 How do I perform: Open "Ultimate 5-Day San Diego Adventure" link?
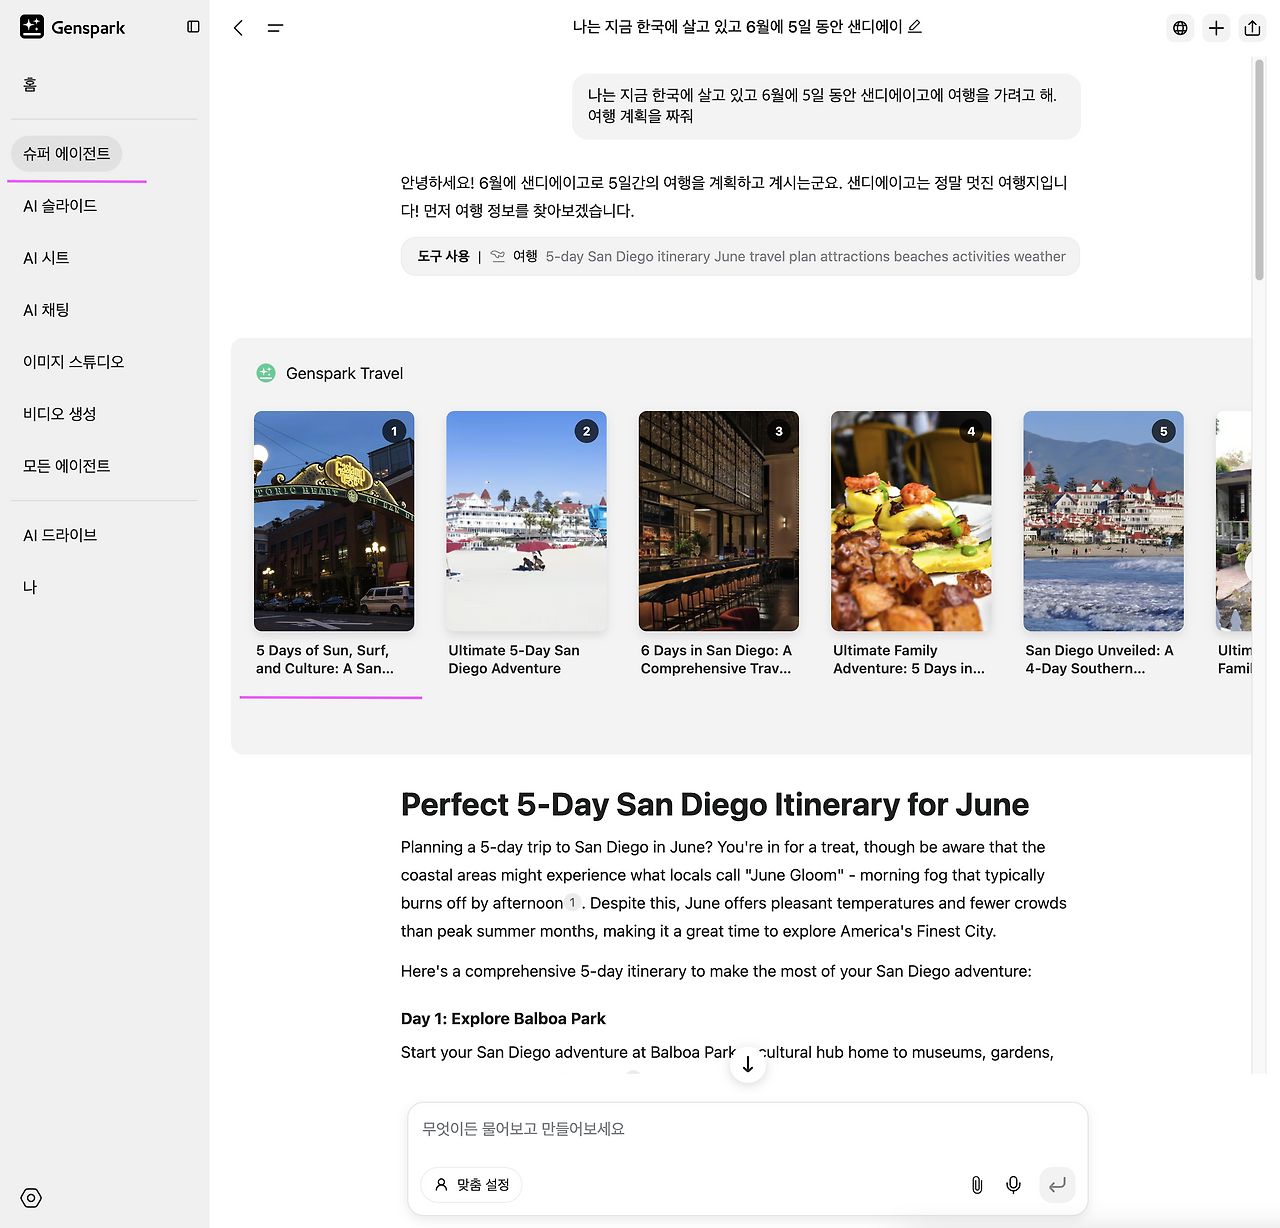(514, 659)
